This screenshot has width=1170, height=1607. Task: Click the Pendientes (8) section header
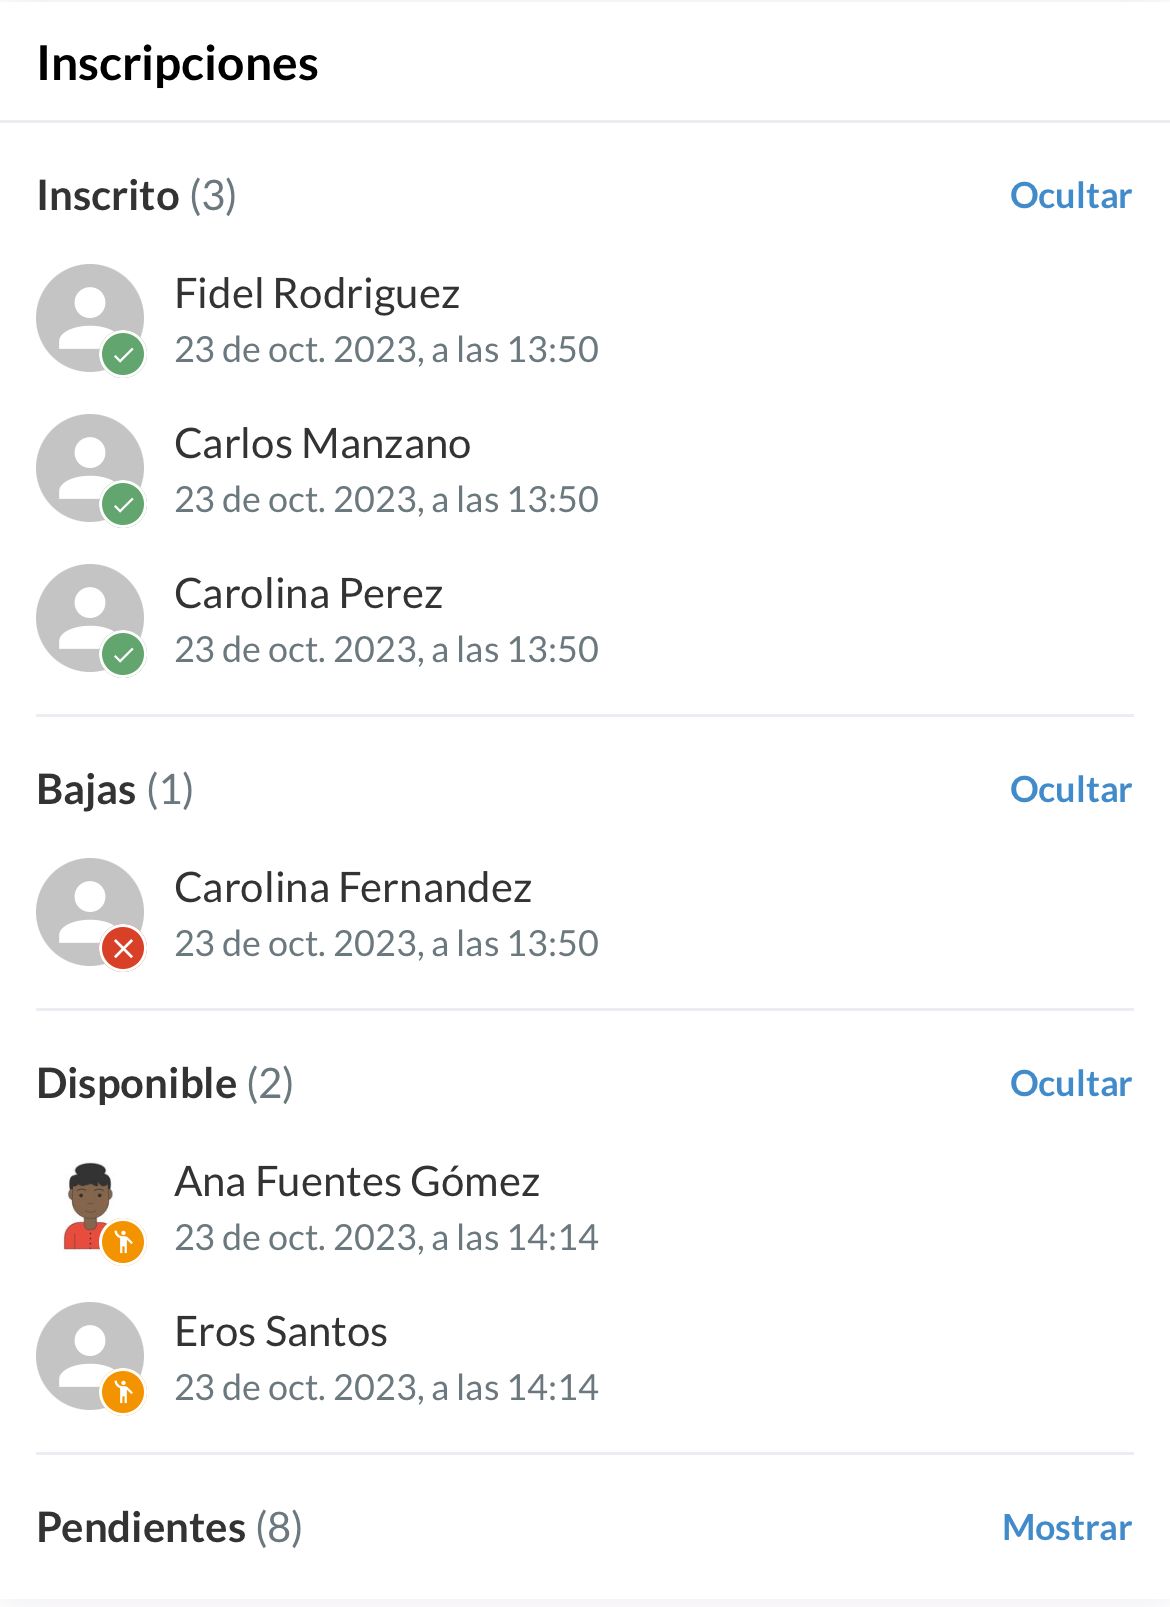(169, 1527)
